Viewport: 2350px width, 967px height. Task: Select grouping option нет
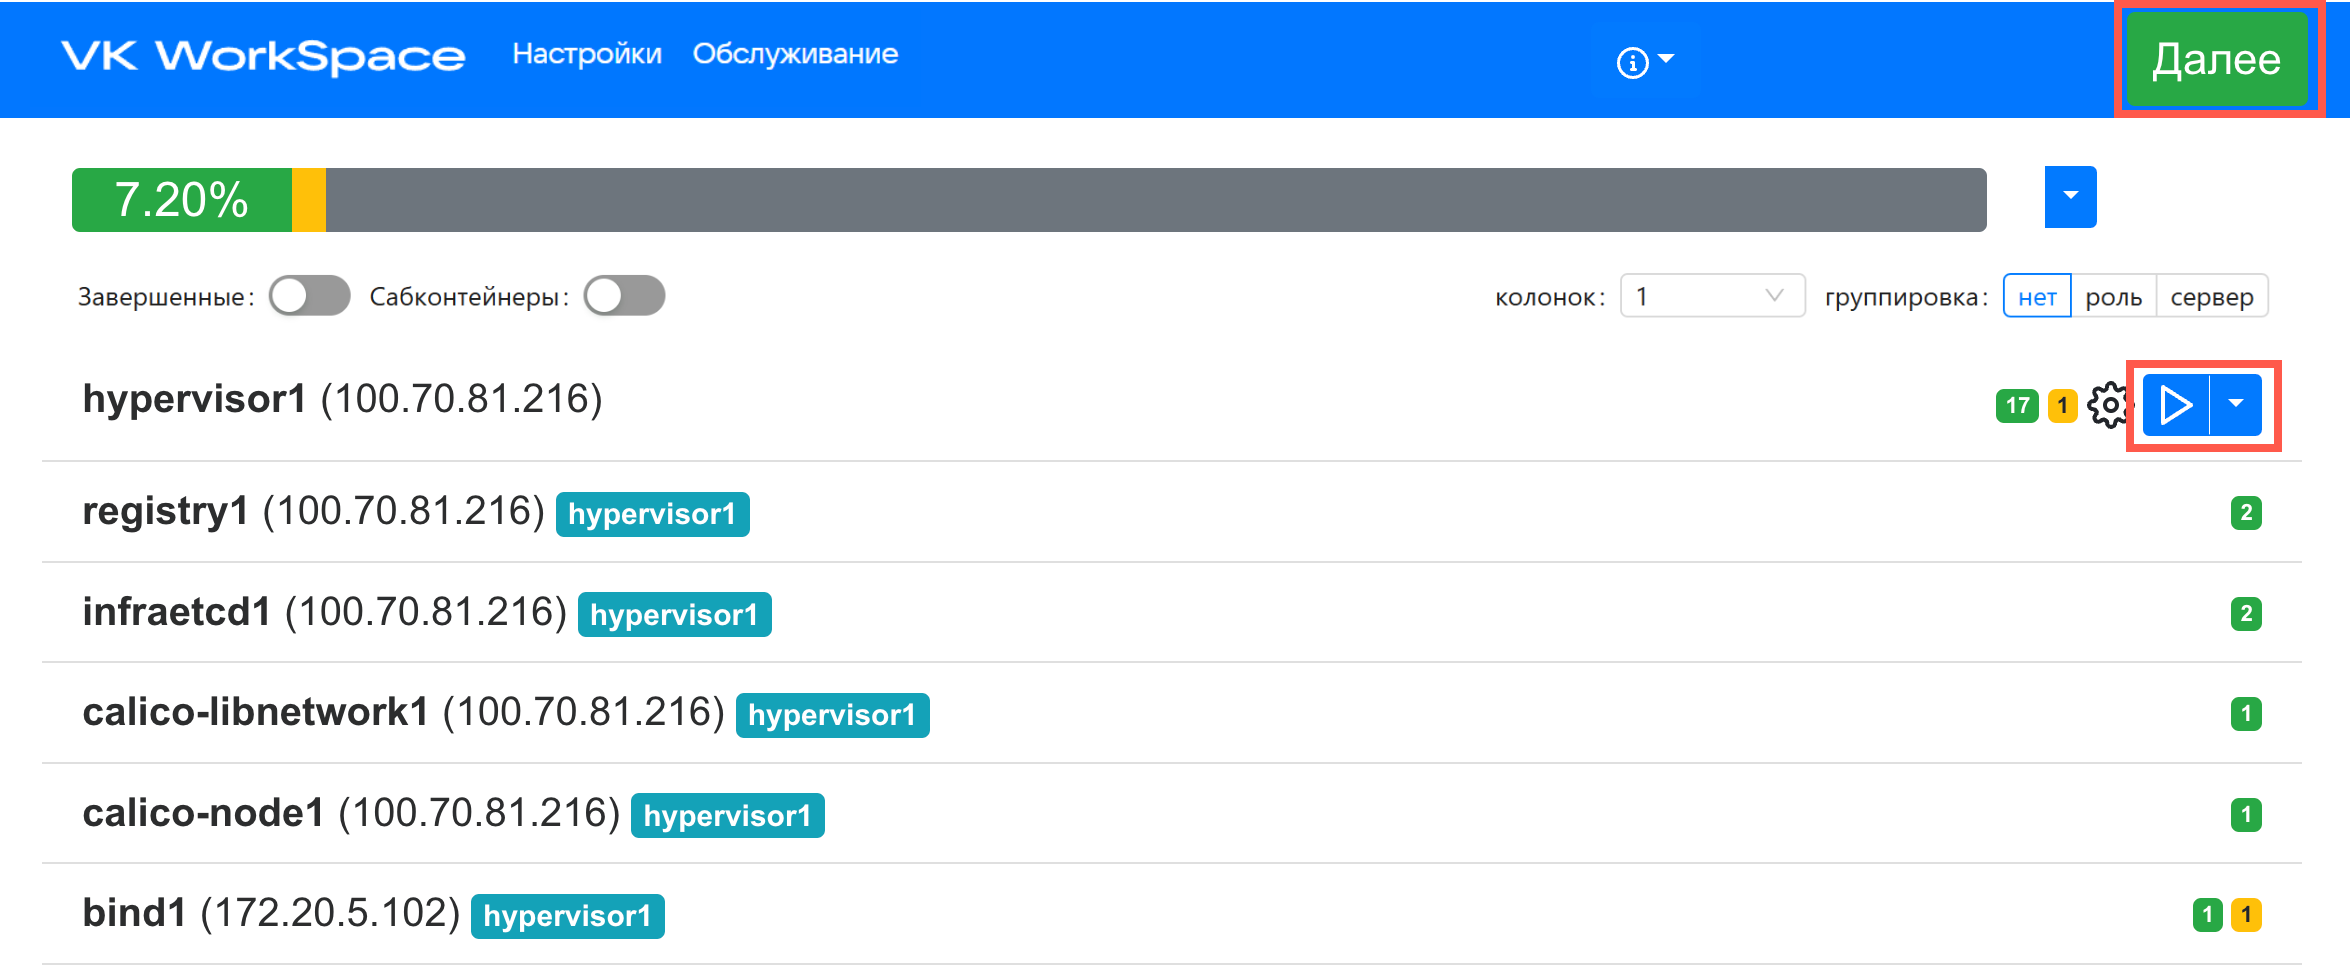pyautogui.click(x=2037, y=296)
